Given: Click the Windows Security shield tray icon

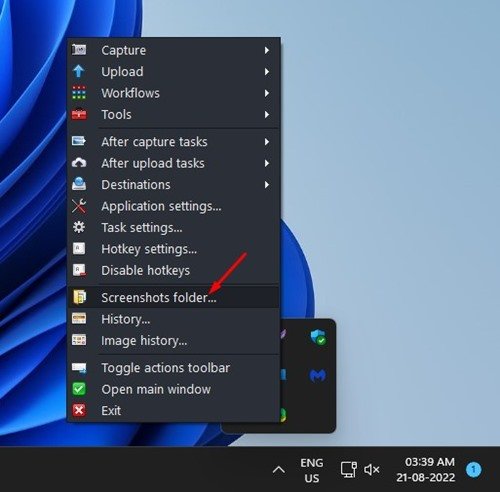Looking at the screenshot, I should [318, 337].
